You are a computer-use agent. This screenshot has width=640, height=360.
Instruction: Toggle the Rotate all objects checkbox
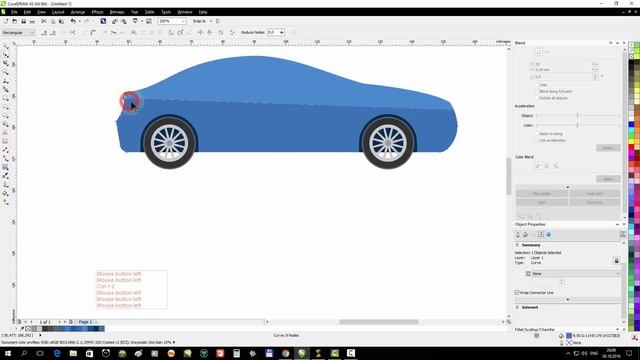[x=536, y=98]
